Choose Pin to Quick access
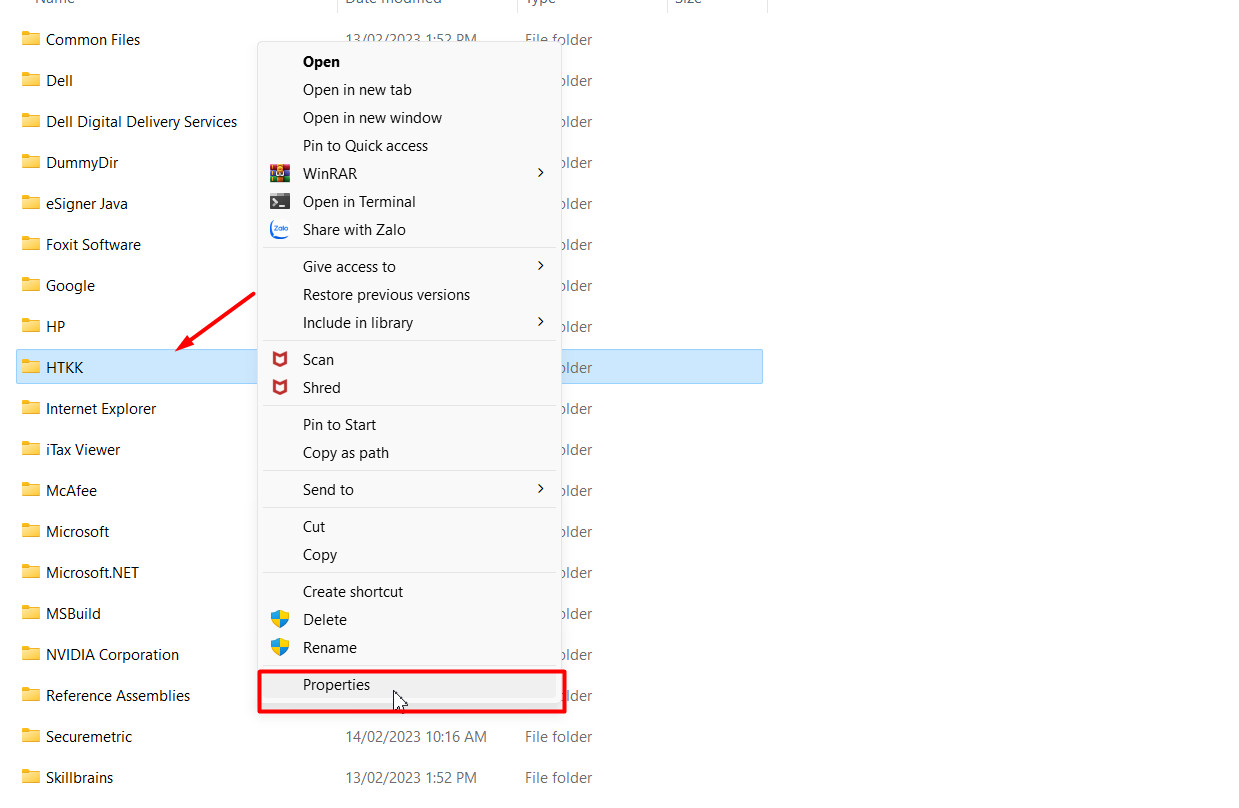The height and width of the screenshot is (808, 1239). 365,146
